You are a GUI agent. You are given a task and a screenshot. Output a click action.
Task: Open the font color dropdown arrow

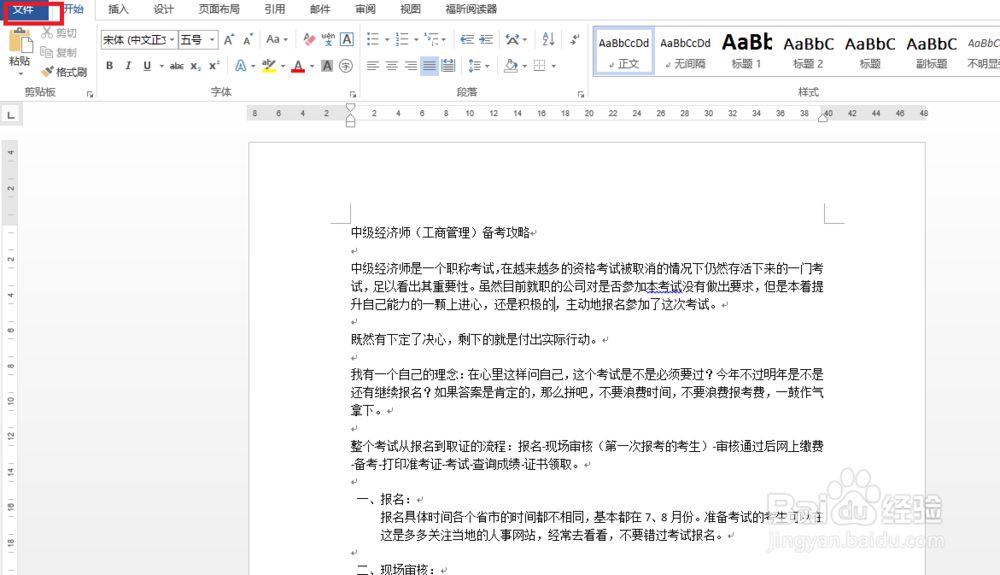[x=312, y=66]
